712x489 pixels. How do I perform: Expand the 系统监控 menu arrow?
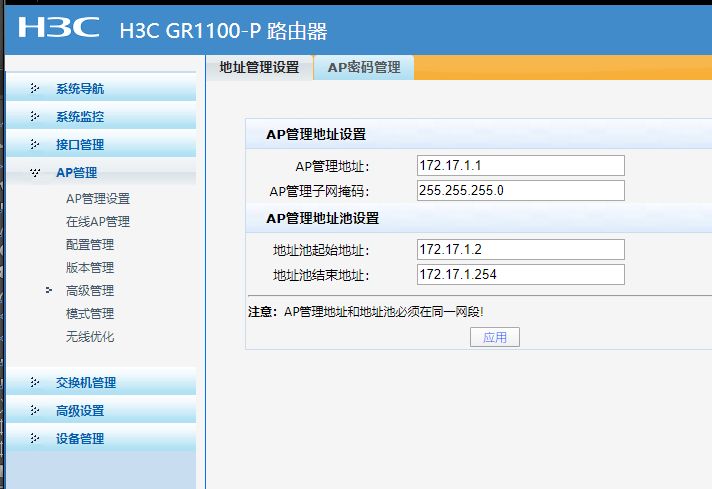point(35,116)
